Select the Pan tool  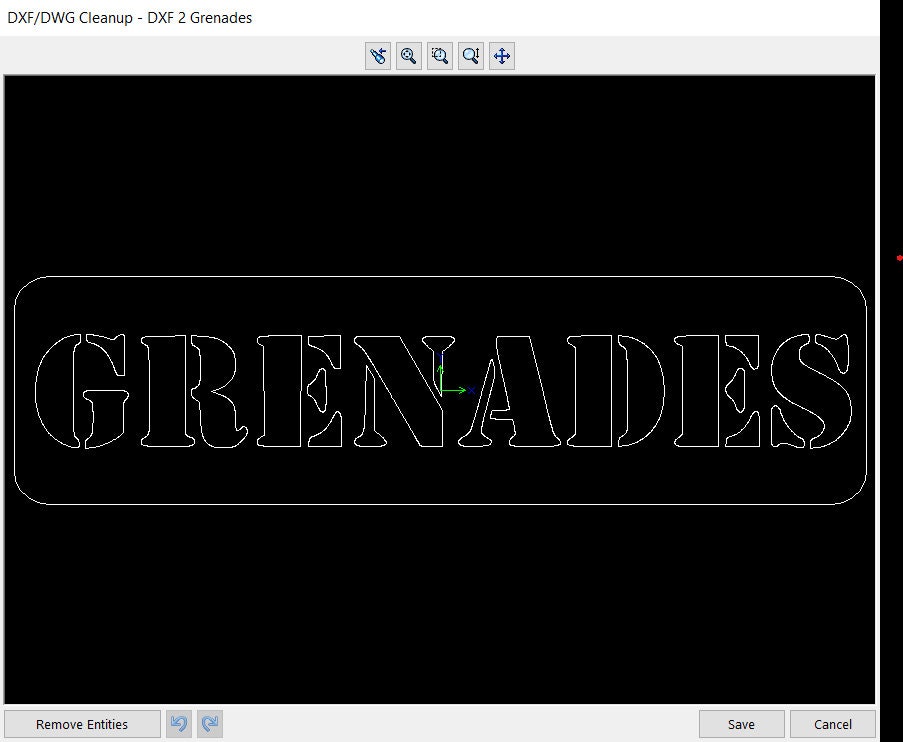pyautogui.click(x=501, y=56)
